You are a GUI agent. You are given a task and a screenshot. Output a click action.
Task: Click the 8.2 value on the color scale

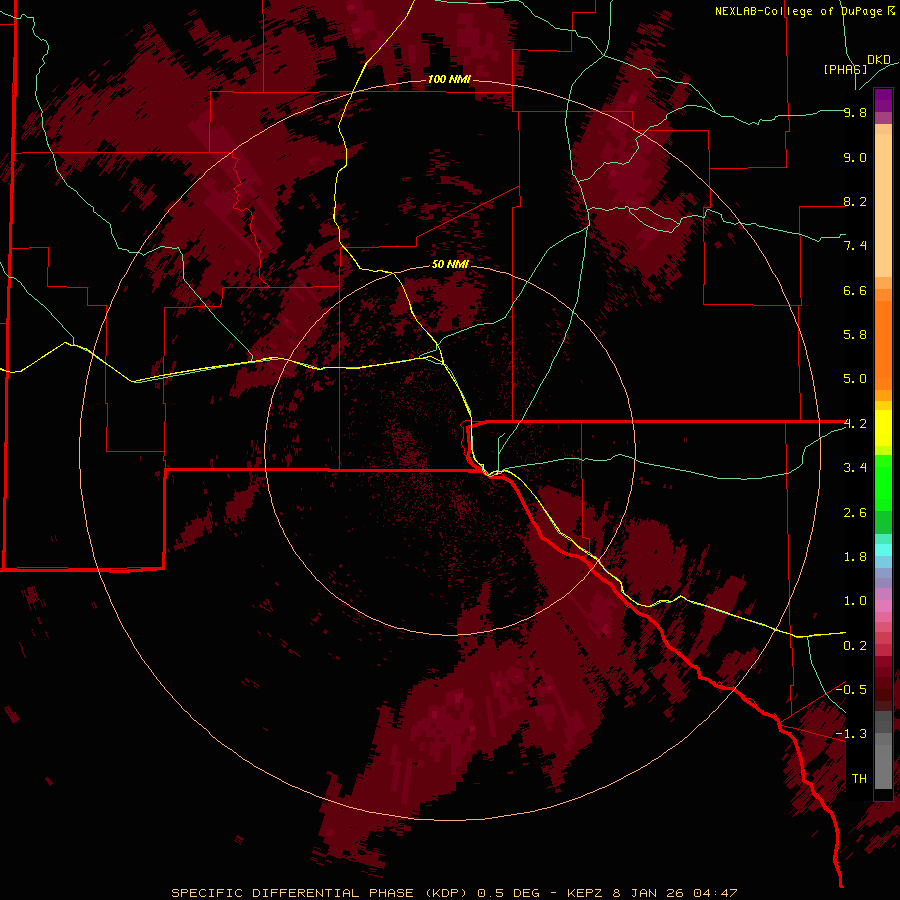(855, 201)
